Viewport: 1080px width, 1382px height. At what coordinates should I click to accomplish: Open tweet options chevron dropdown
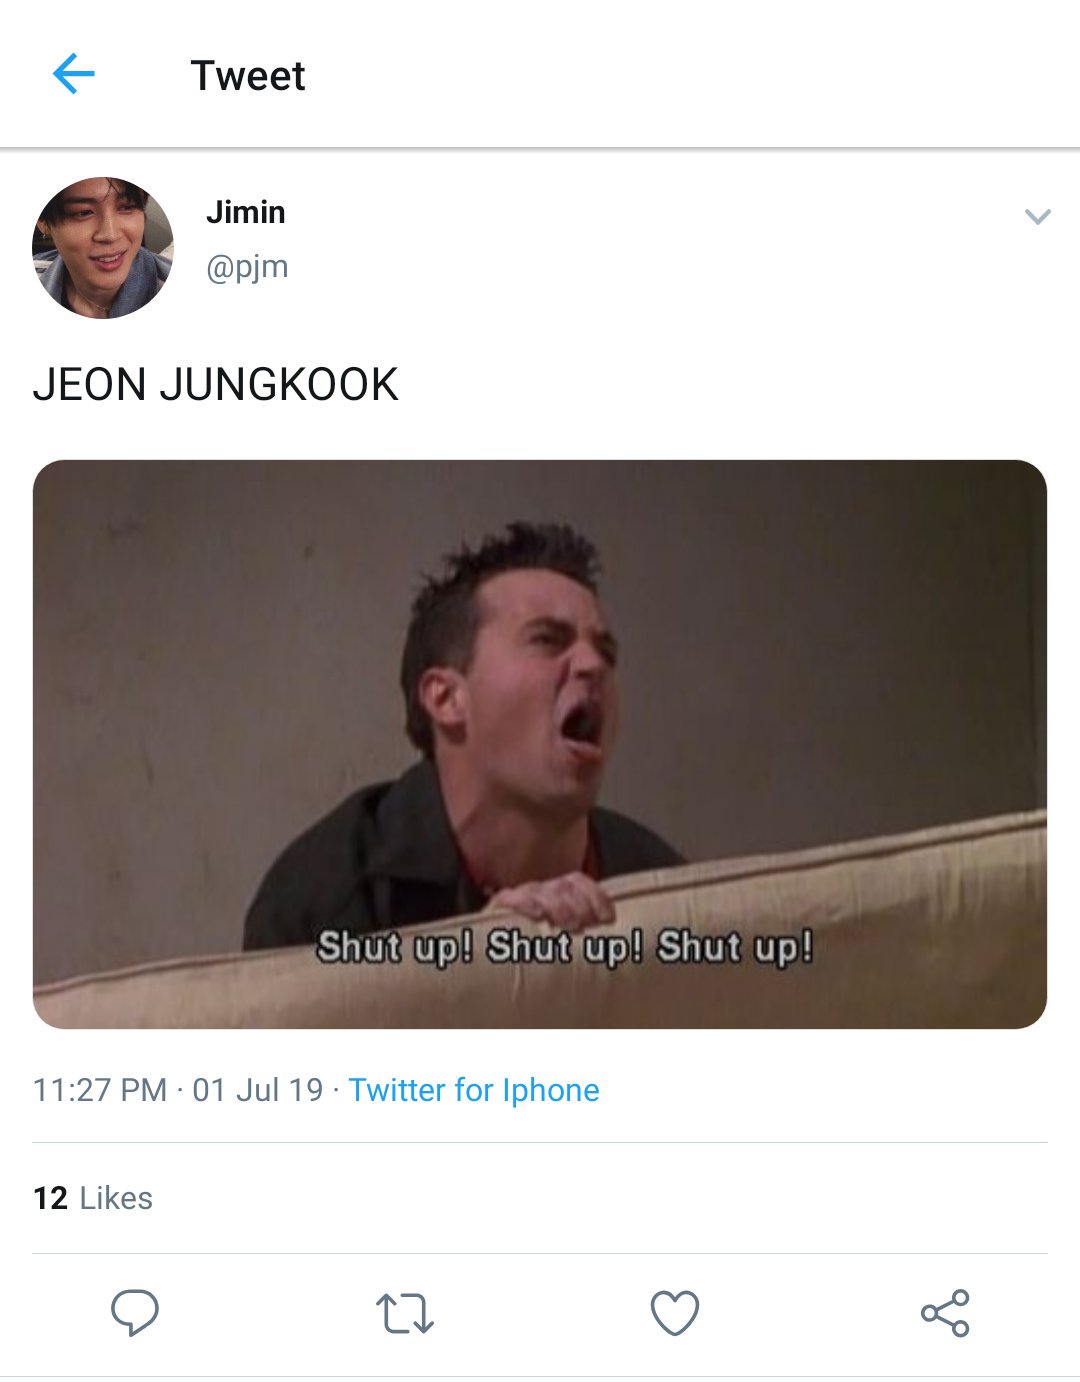point(1038,216)
